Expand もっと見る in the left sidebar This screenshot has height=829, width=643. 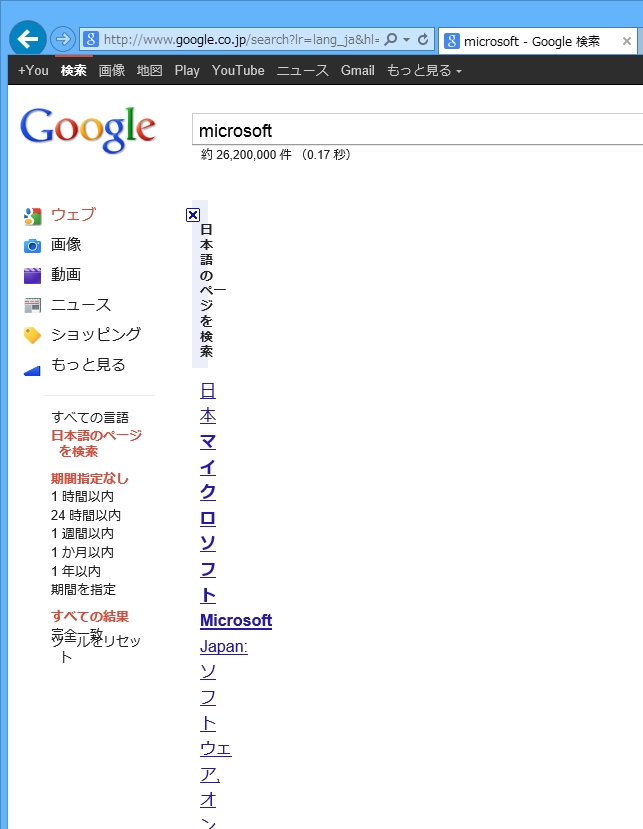[x=88, y=364]
